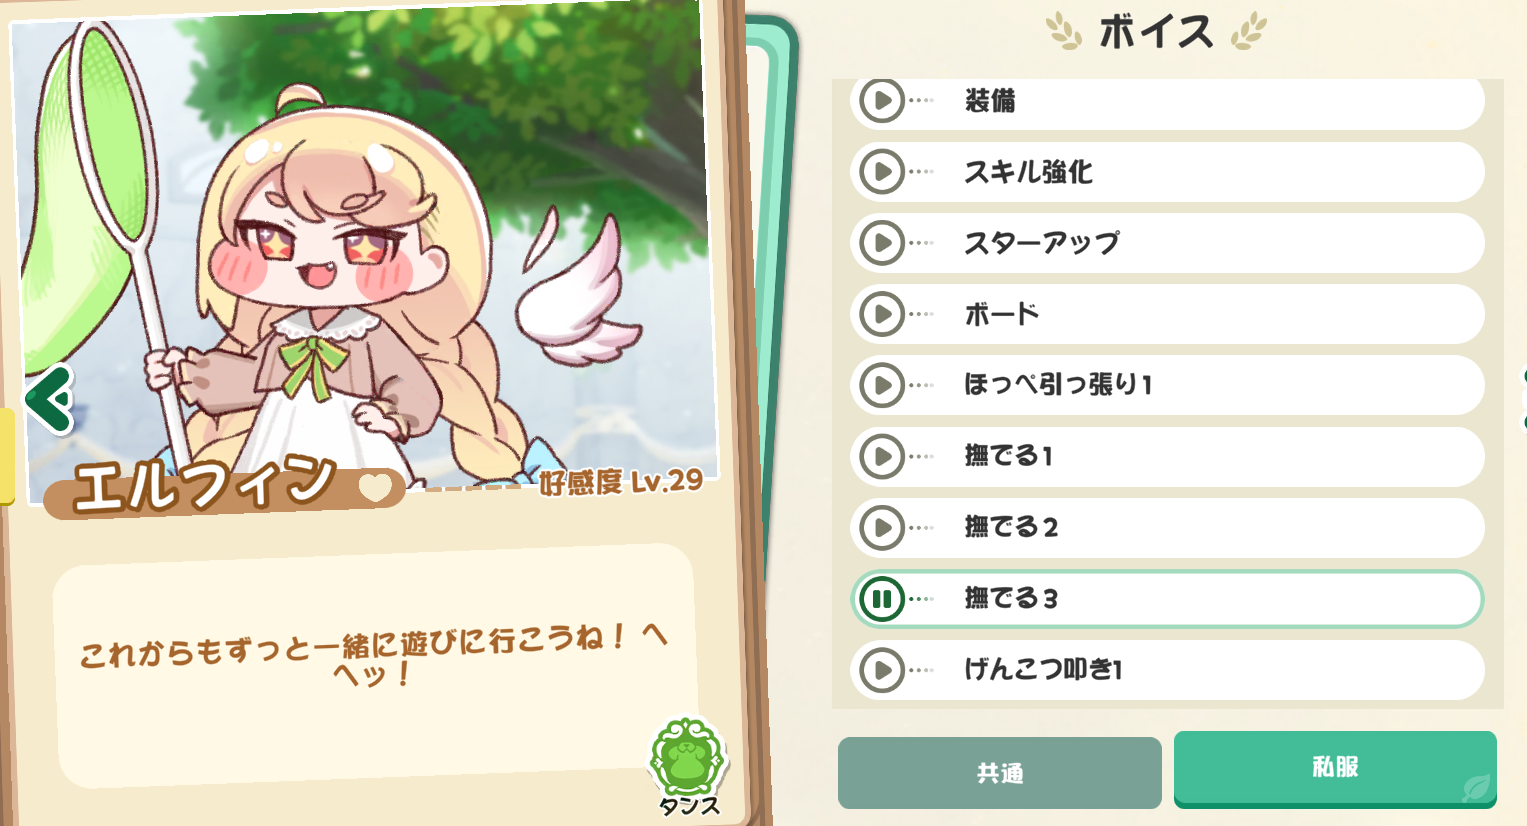Play the 装備 voice line
Image resolution: width=1527 pixels, height=826 pixels.
point(882,100)
